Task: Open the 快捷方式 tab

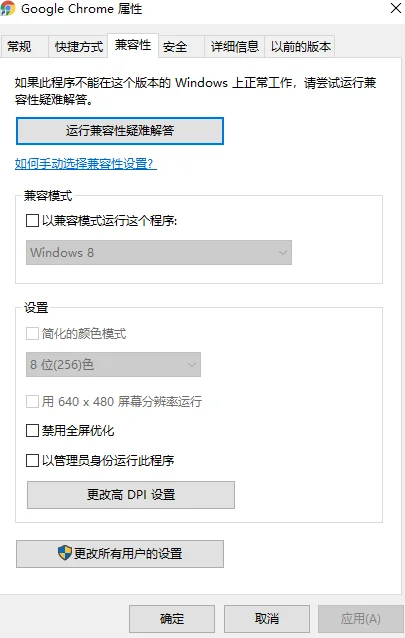Action: coord(78,47)
